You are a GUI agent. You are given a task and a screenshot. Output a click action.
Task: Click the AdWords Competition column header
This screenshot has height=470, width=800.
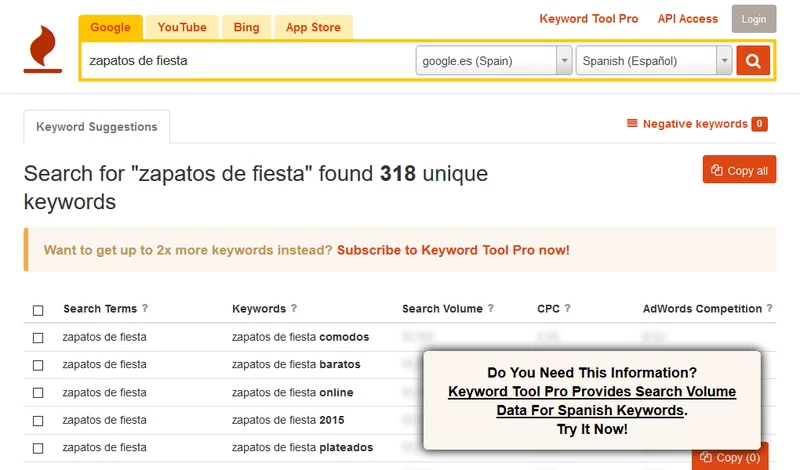click(x=702, y=309)
